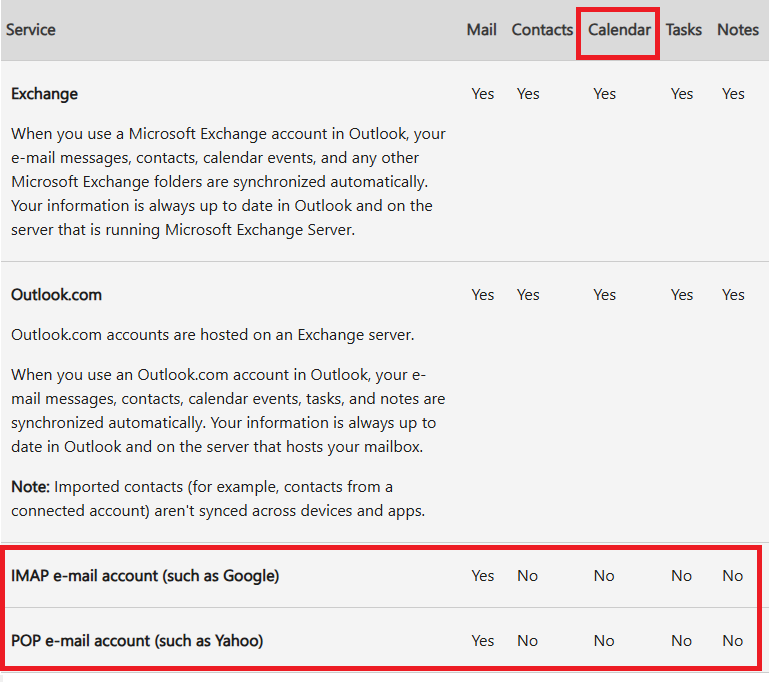Select Outlook.com Mail Yes cell
This screenshot has width=776, height=682.
pos(483,294)
